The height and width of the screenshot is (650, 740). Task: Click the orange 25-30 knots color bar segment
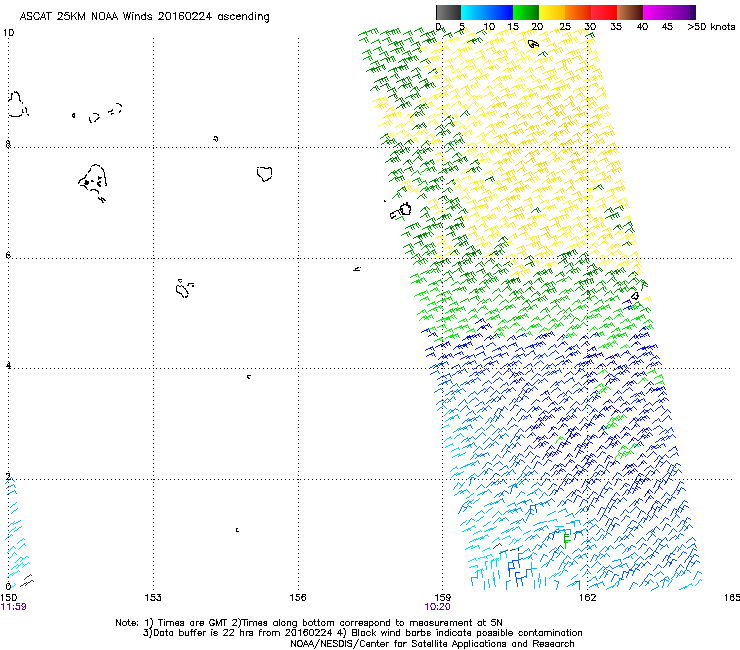tap(578, 12)
